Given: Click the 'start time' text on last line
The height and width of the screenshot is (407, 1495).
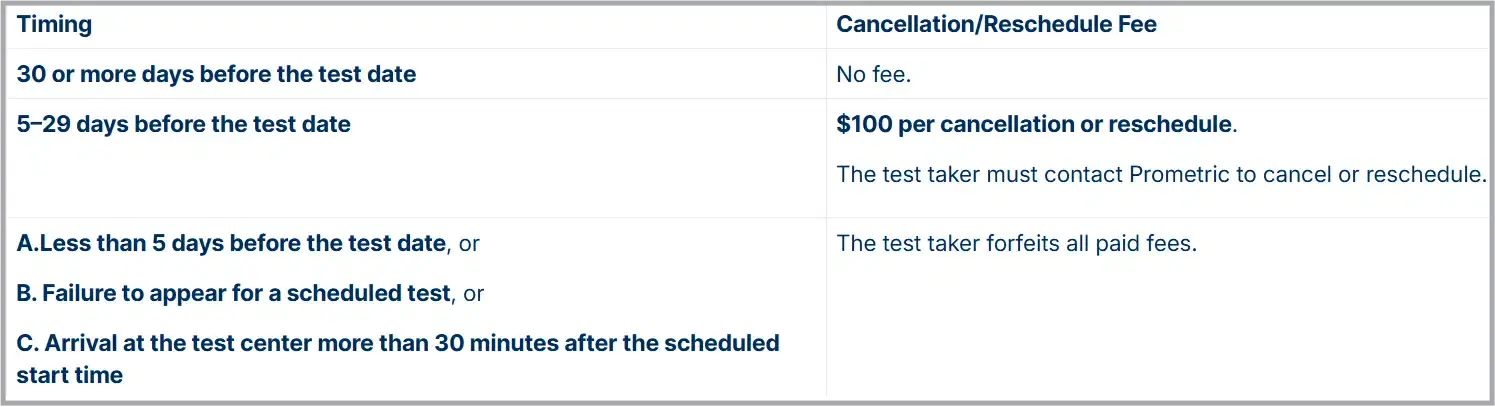Looking at the screenshot, I should coord(70,376).
